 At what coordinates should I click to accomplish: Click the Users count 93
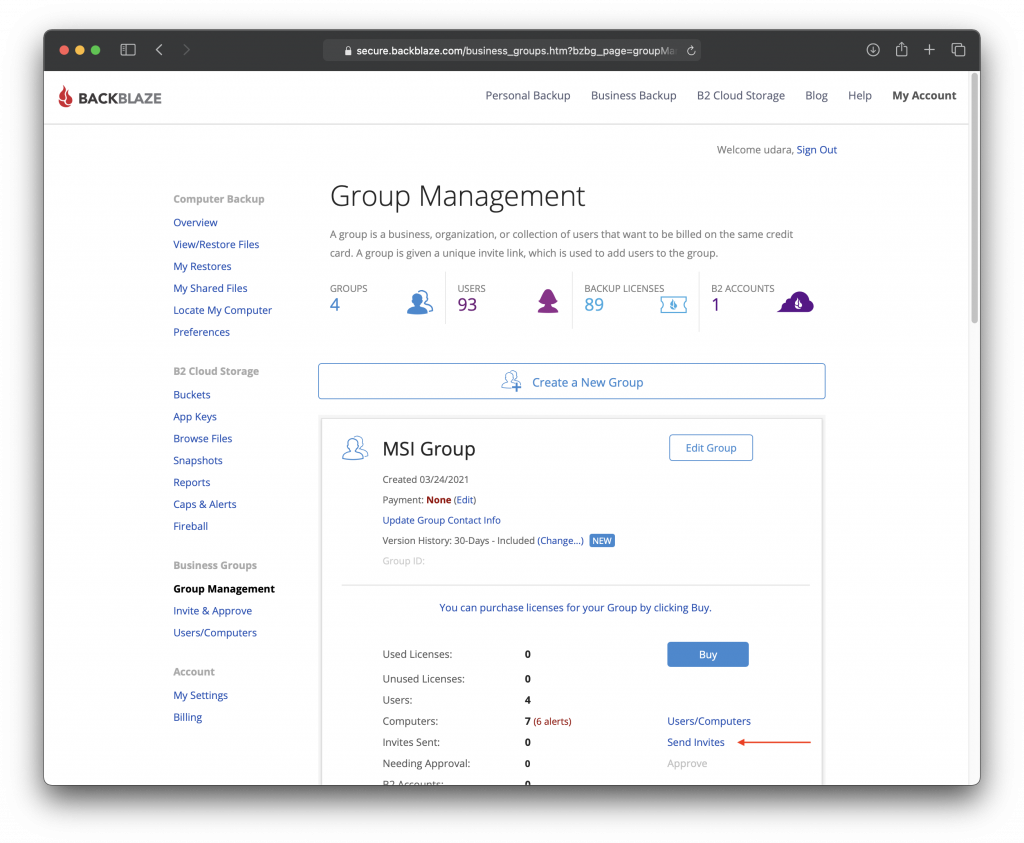point(467,304)
